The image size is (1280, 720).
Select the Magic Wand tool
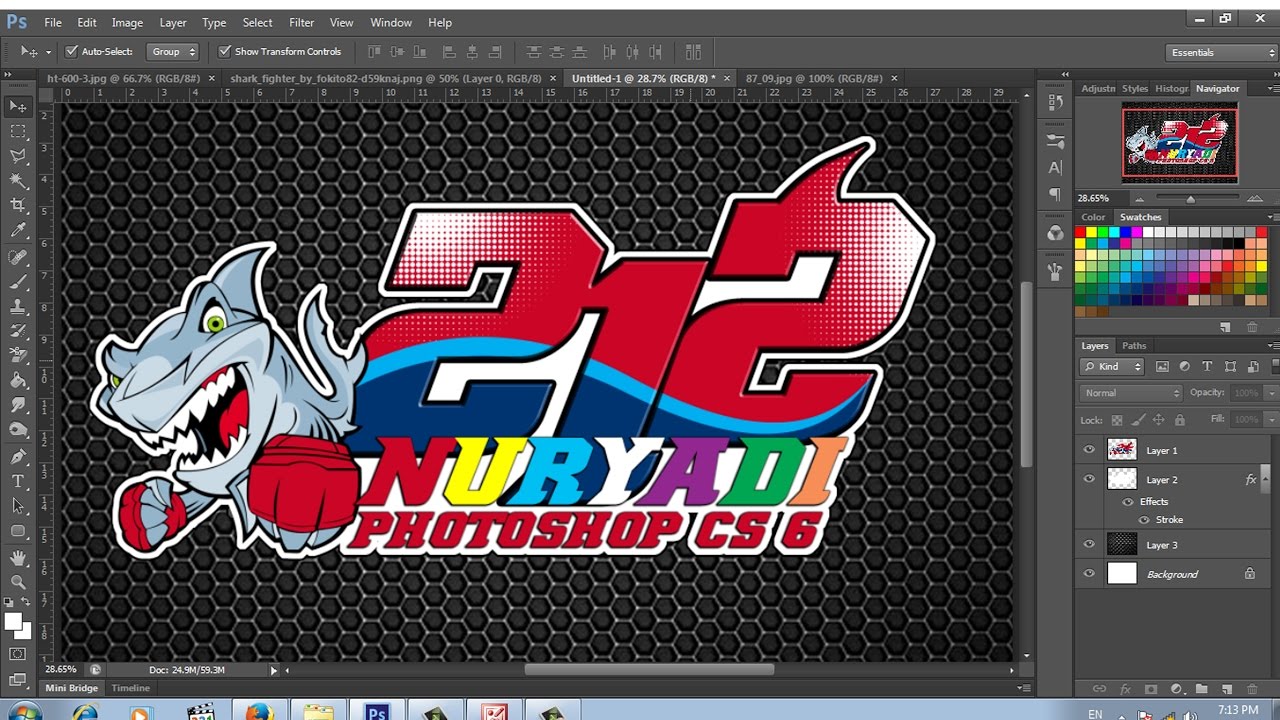[x=18, y=181]
